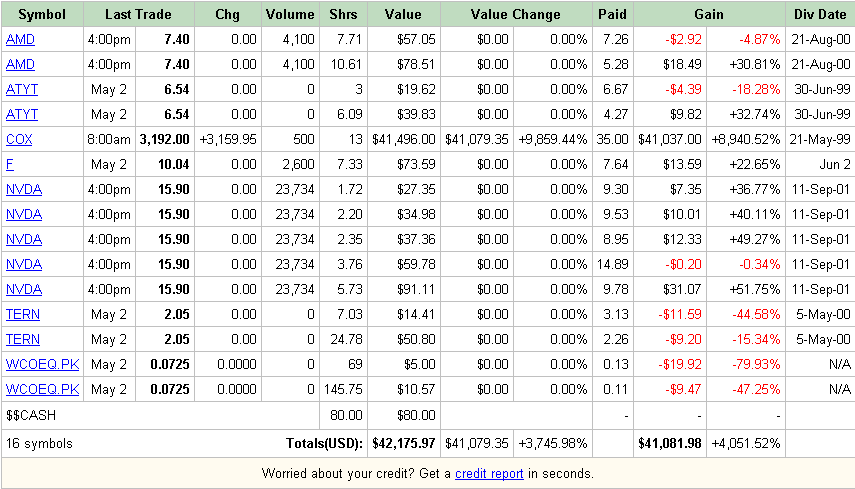Screen dimensions: 855x489
Task: Open the ATYT link with 3 shares
Action: click(22, 89)
